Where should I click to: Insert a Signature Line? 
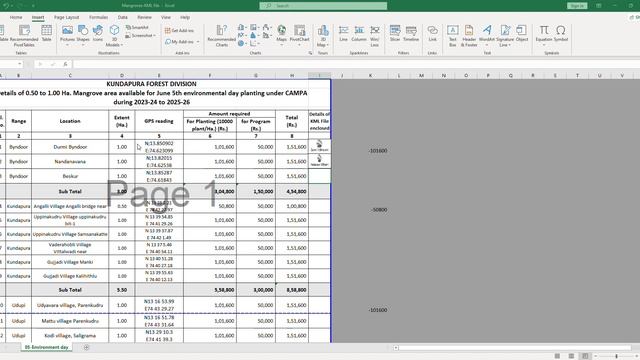505,36
